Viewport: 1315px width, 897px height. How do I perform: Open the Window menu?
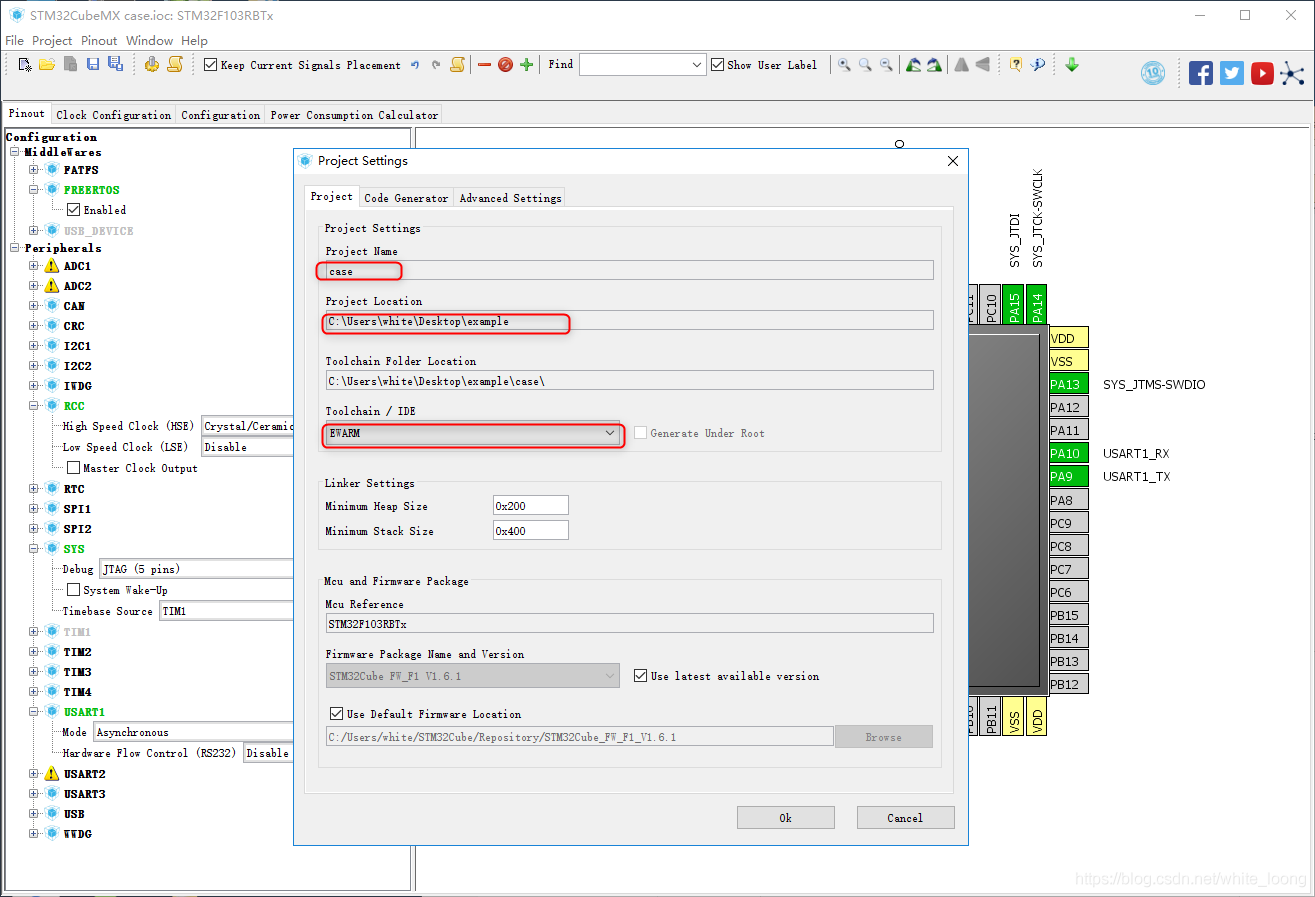[149, 41]
